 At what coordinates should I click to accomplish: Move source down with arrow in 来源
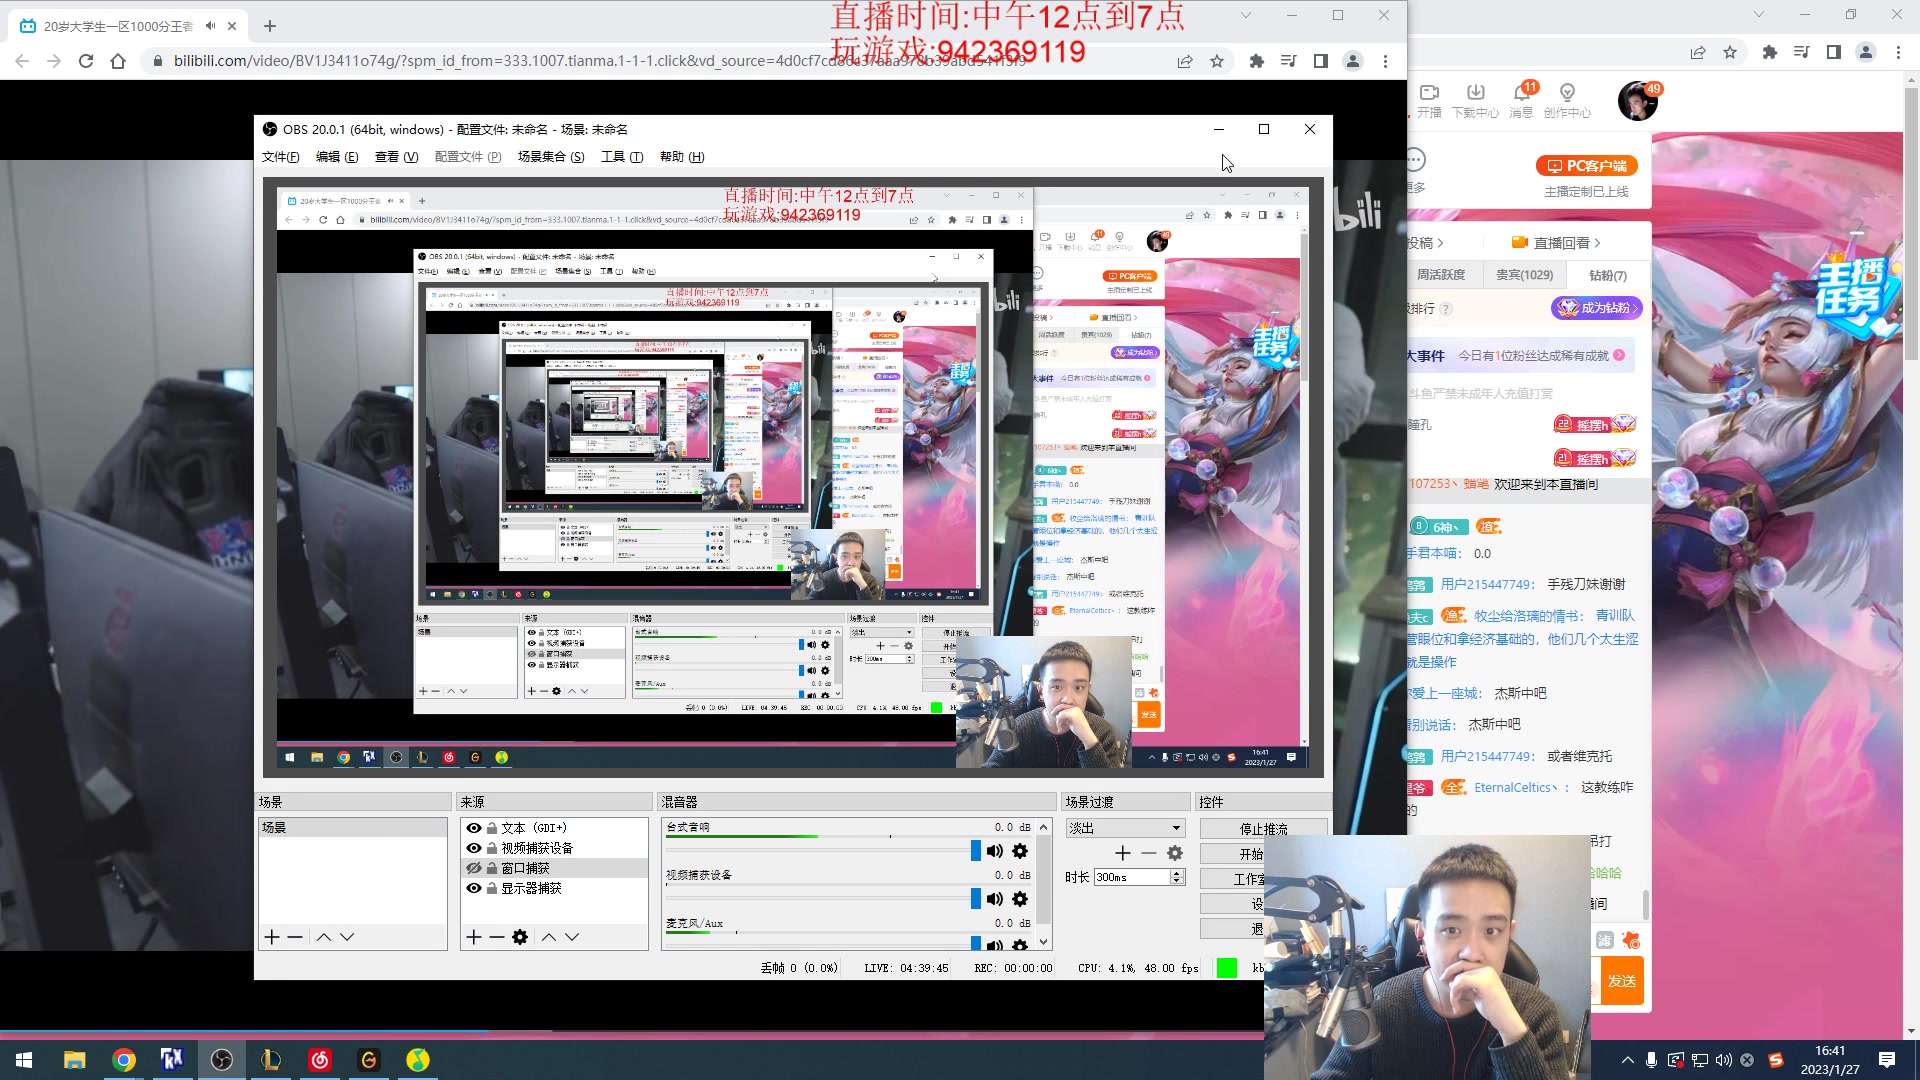click(x=572, y=937)
